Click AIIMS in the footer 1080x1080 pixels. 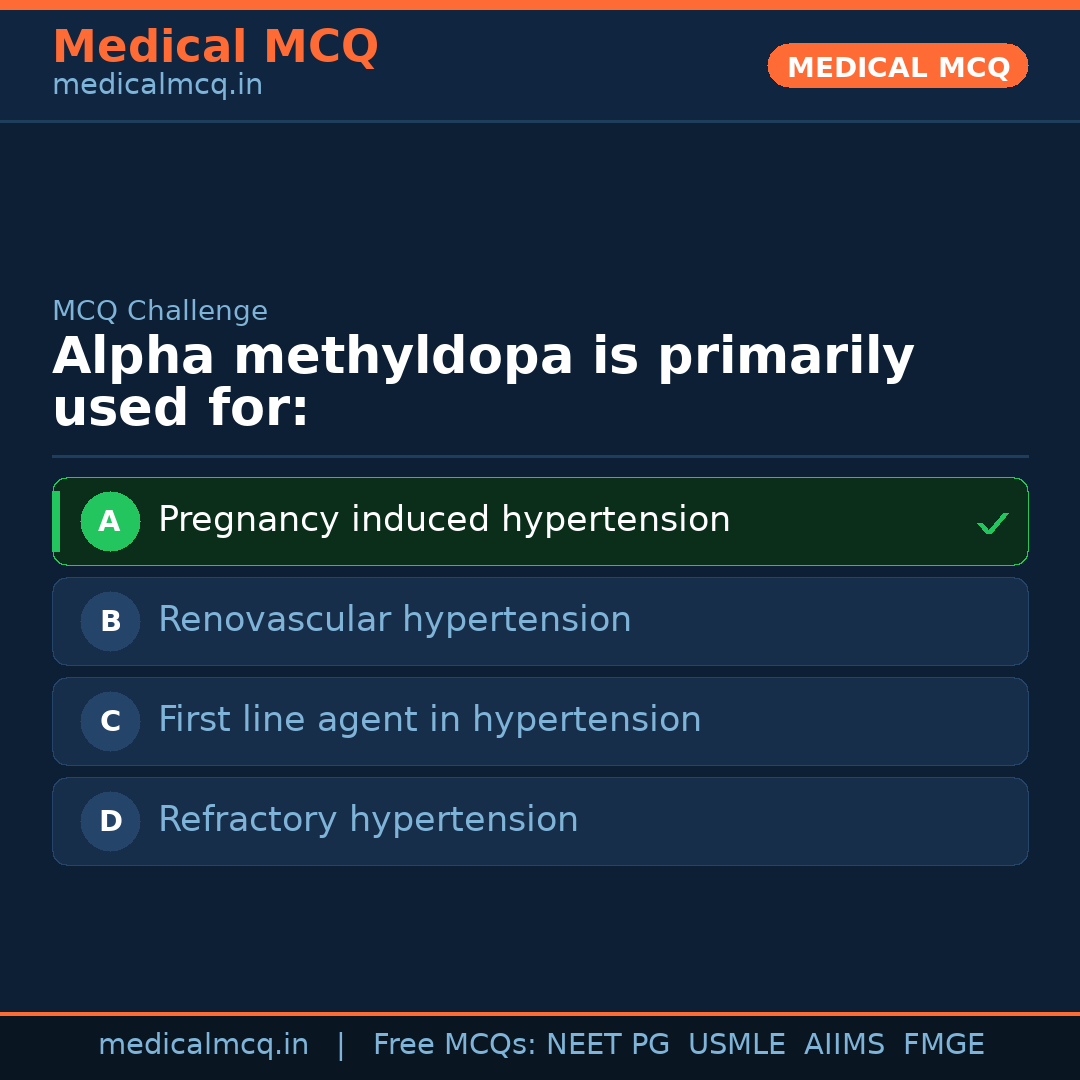tap(844, 1045)
